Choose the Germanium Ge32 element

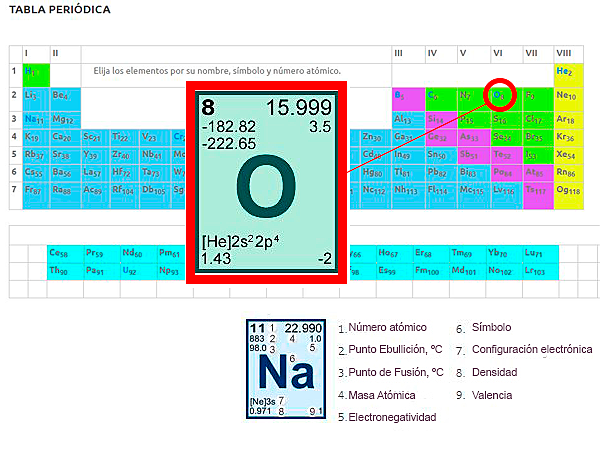click(441, 138)
